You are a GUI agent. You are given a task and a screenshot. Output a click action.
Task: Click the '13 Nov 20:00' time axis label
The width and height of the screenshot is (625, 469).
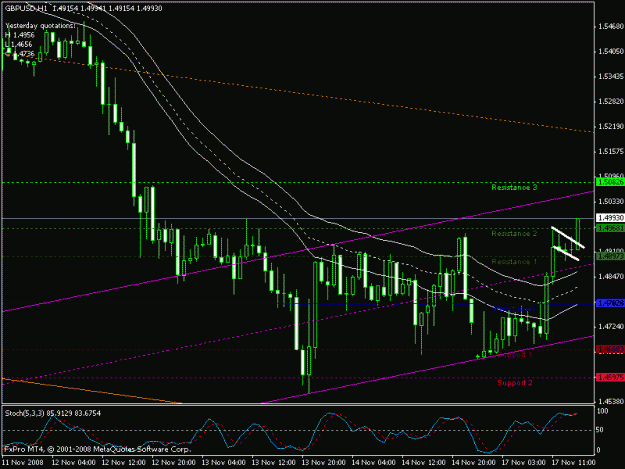pos(323,463)
